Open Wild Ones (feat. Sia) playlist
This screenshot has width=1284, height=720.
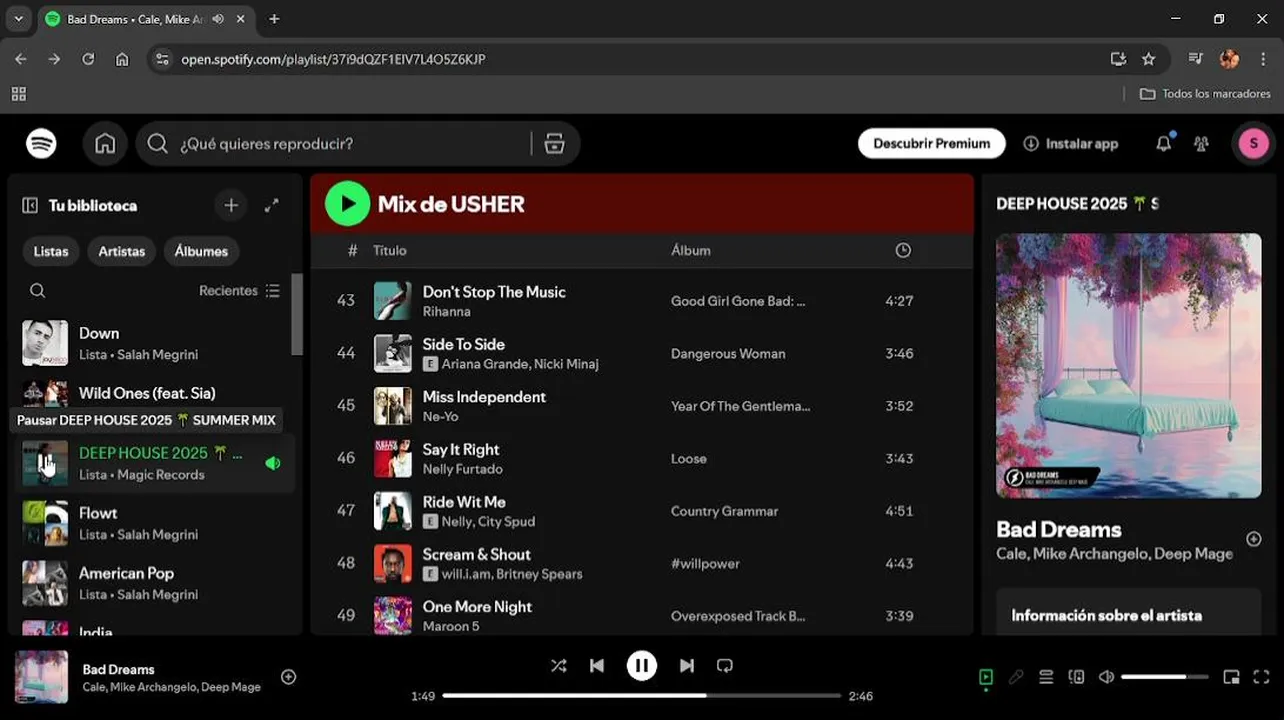coord(157,393)
